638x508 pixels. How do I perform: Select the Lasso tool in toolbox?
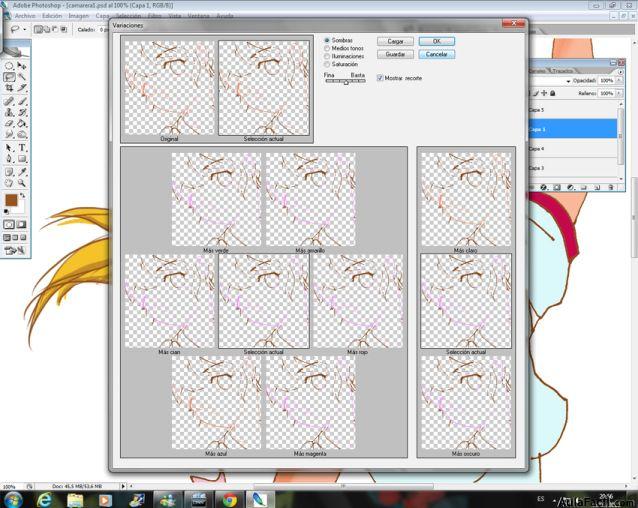pyautogui.click(x=9, y=77)
